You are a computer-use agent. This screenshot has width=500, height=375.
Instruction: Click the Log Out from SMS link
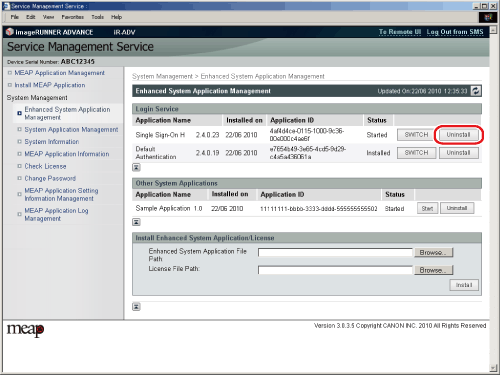coord(455,32)
